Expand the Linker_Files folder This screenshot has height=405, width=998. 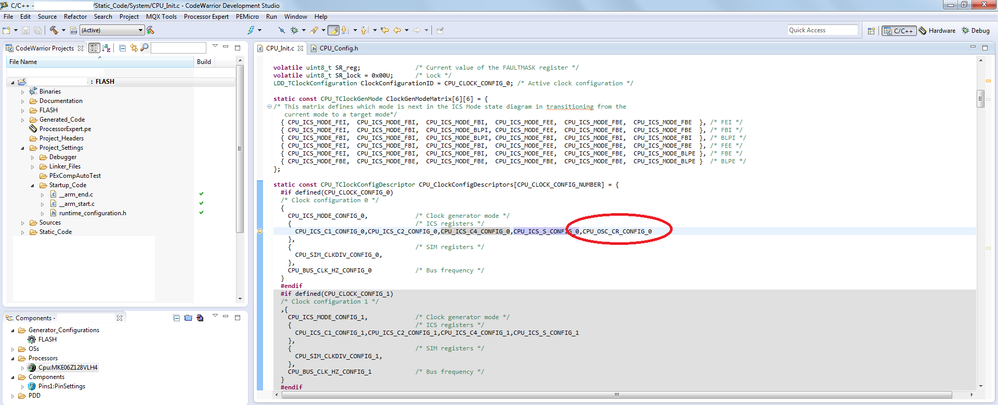[x=33, y=166]
